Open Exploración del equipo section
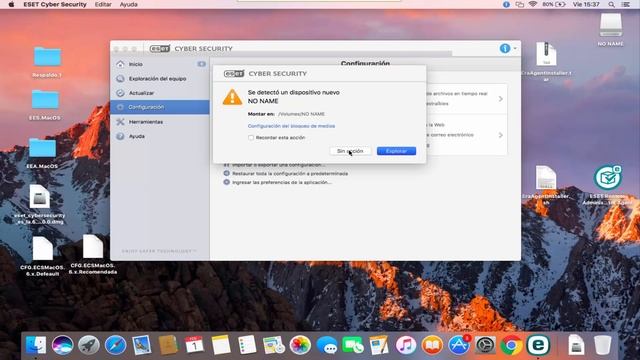 [160, 78]
